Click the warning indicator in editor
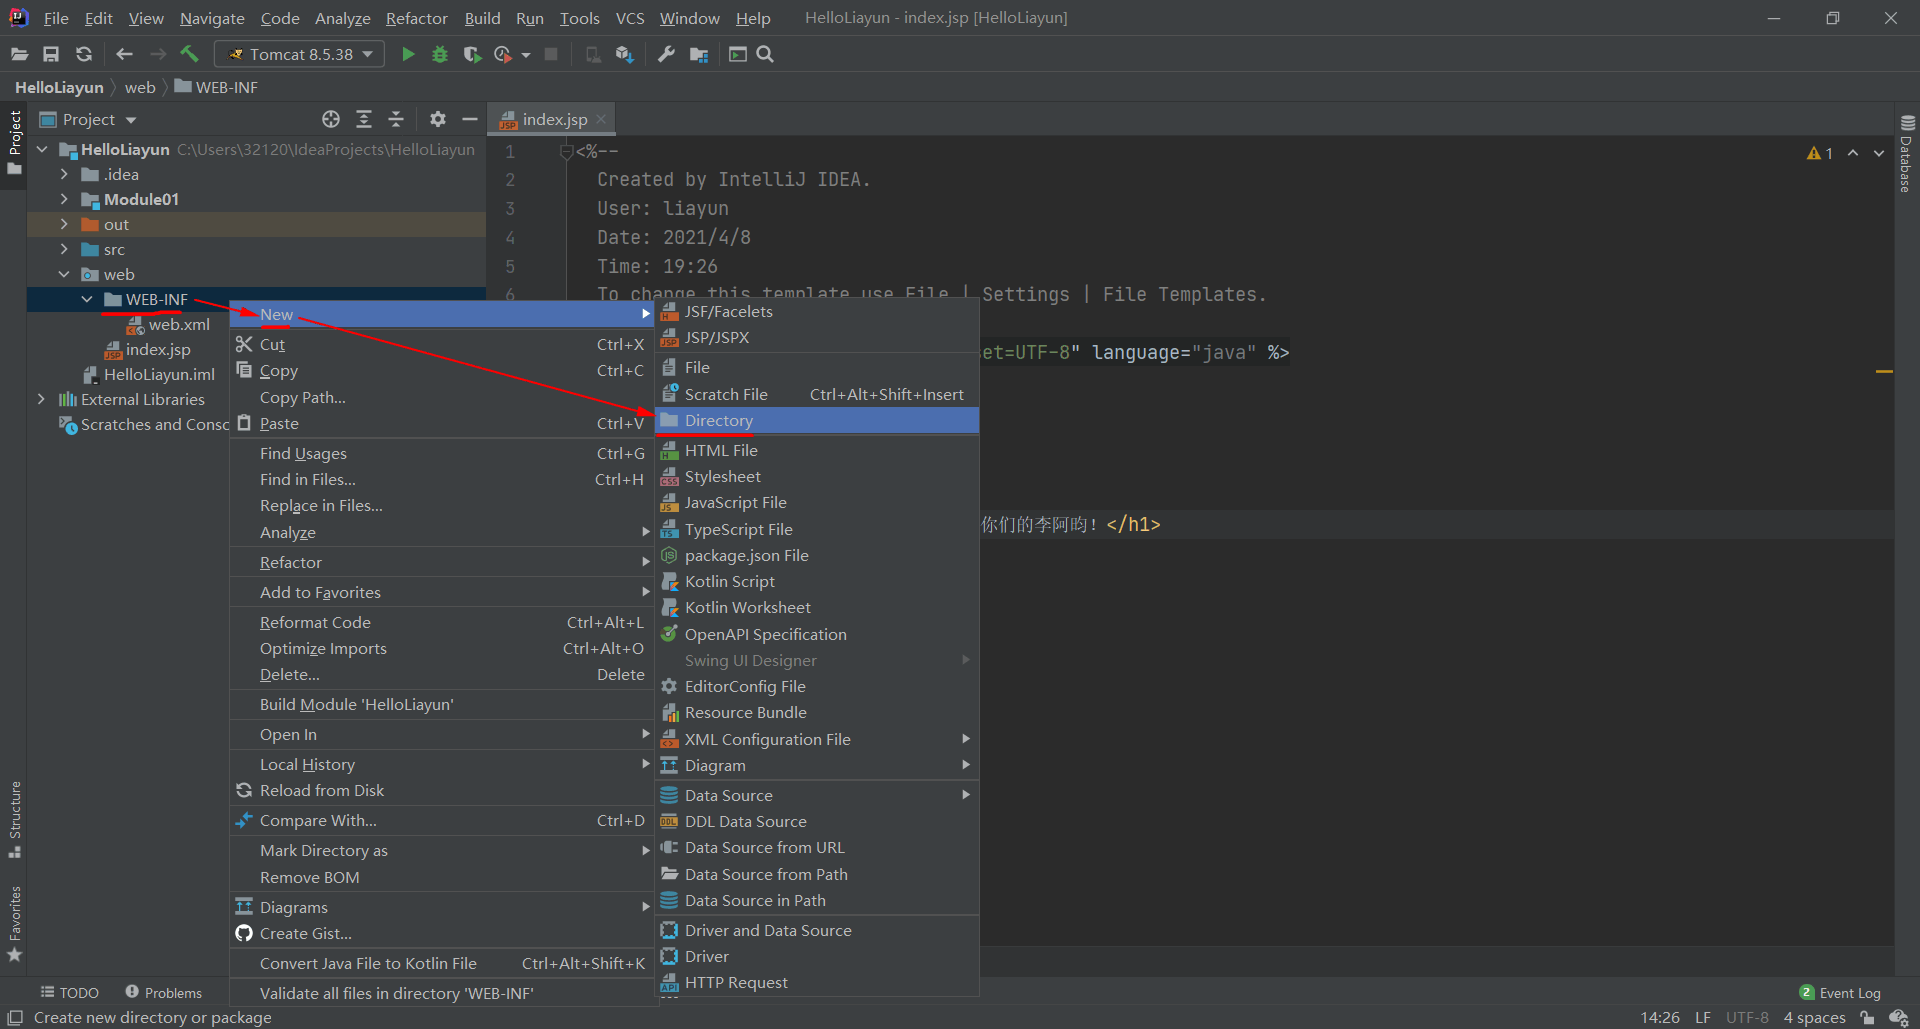This screenshot has width=1920, height=1029. click(1819, 153)
